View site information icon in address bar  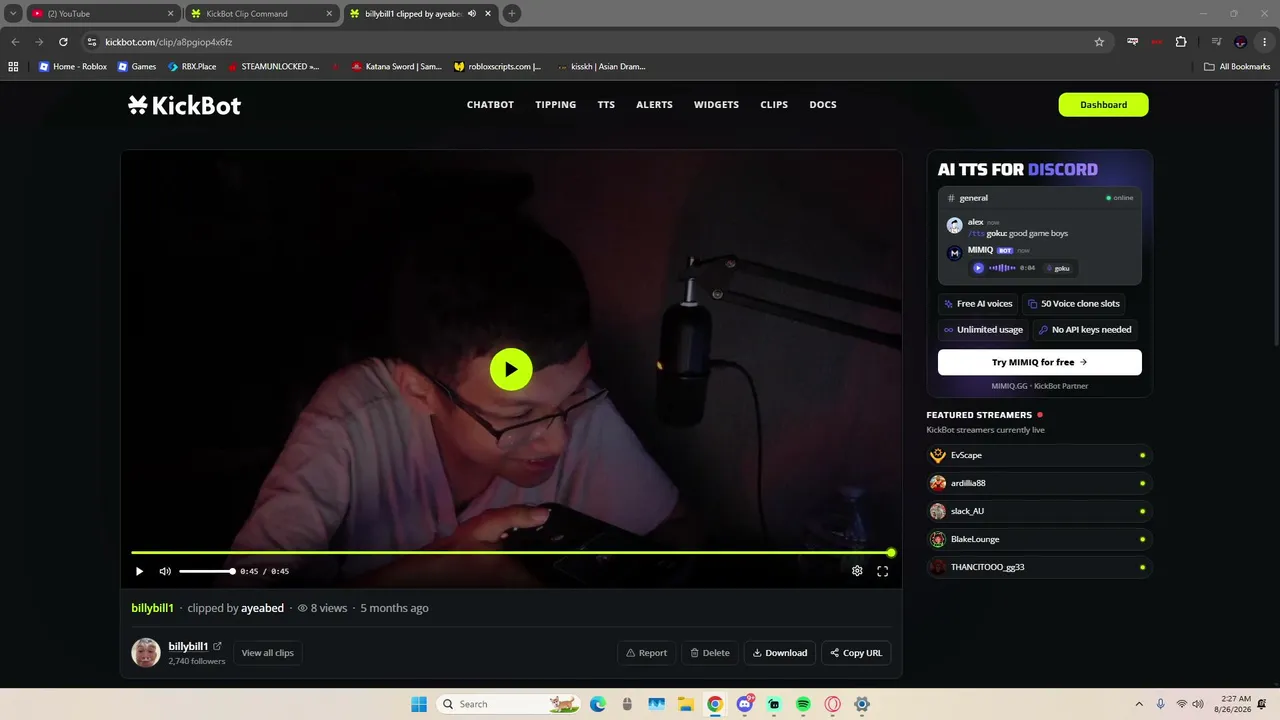(92, 42)
